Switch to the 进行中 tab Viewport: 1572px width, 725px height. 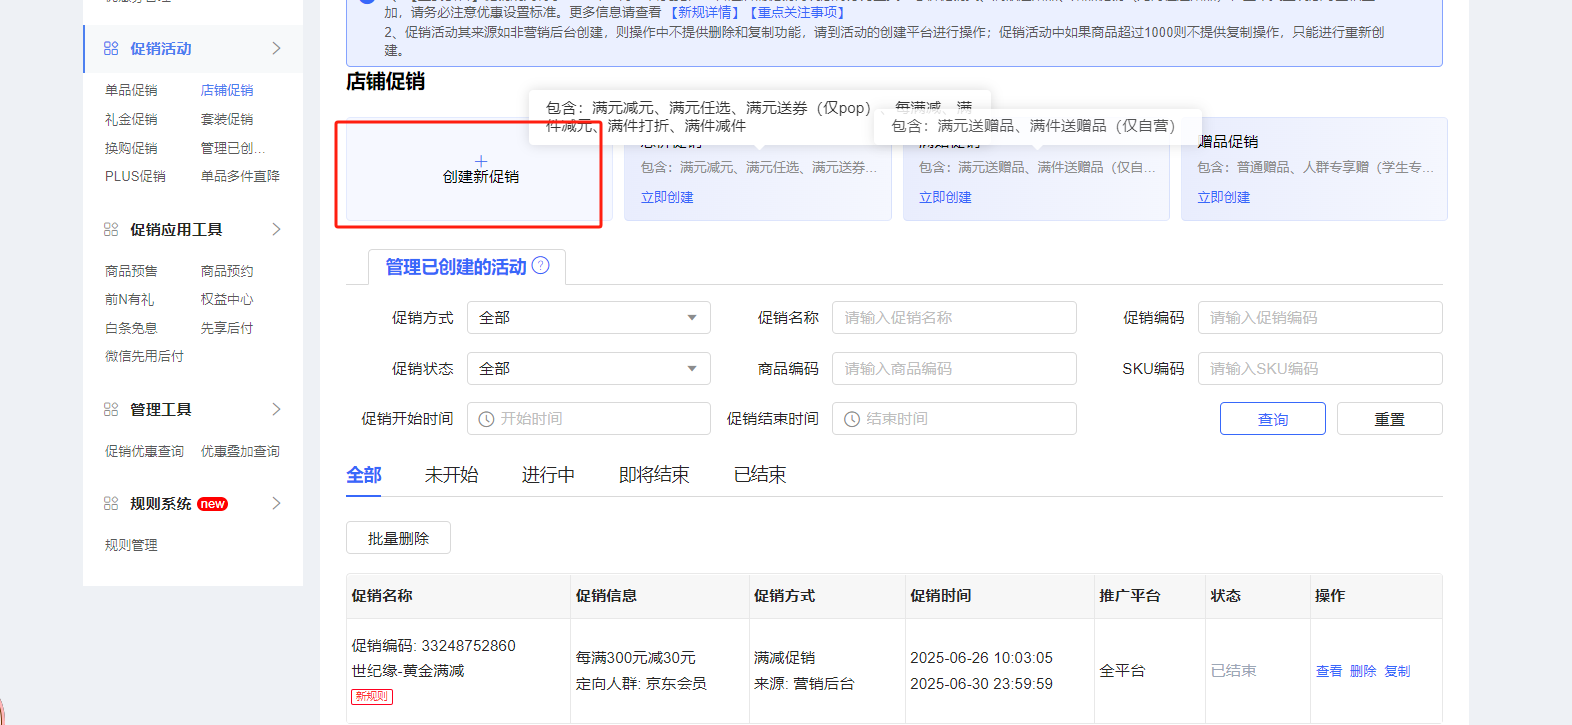point(548,475)
